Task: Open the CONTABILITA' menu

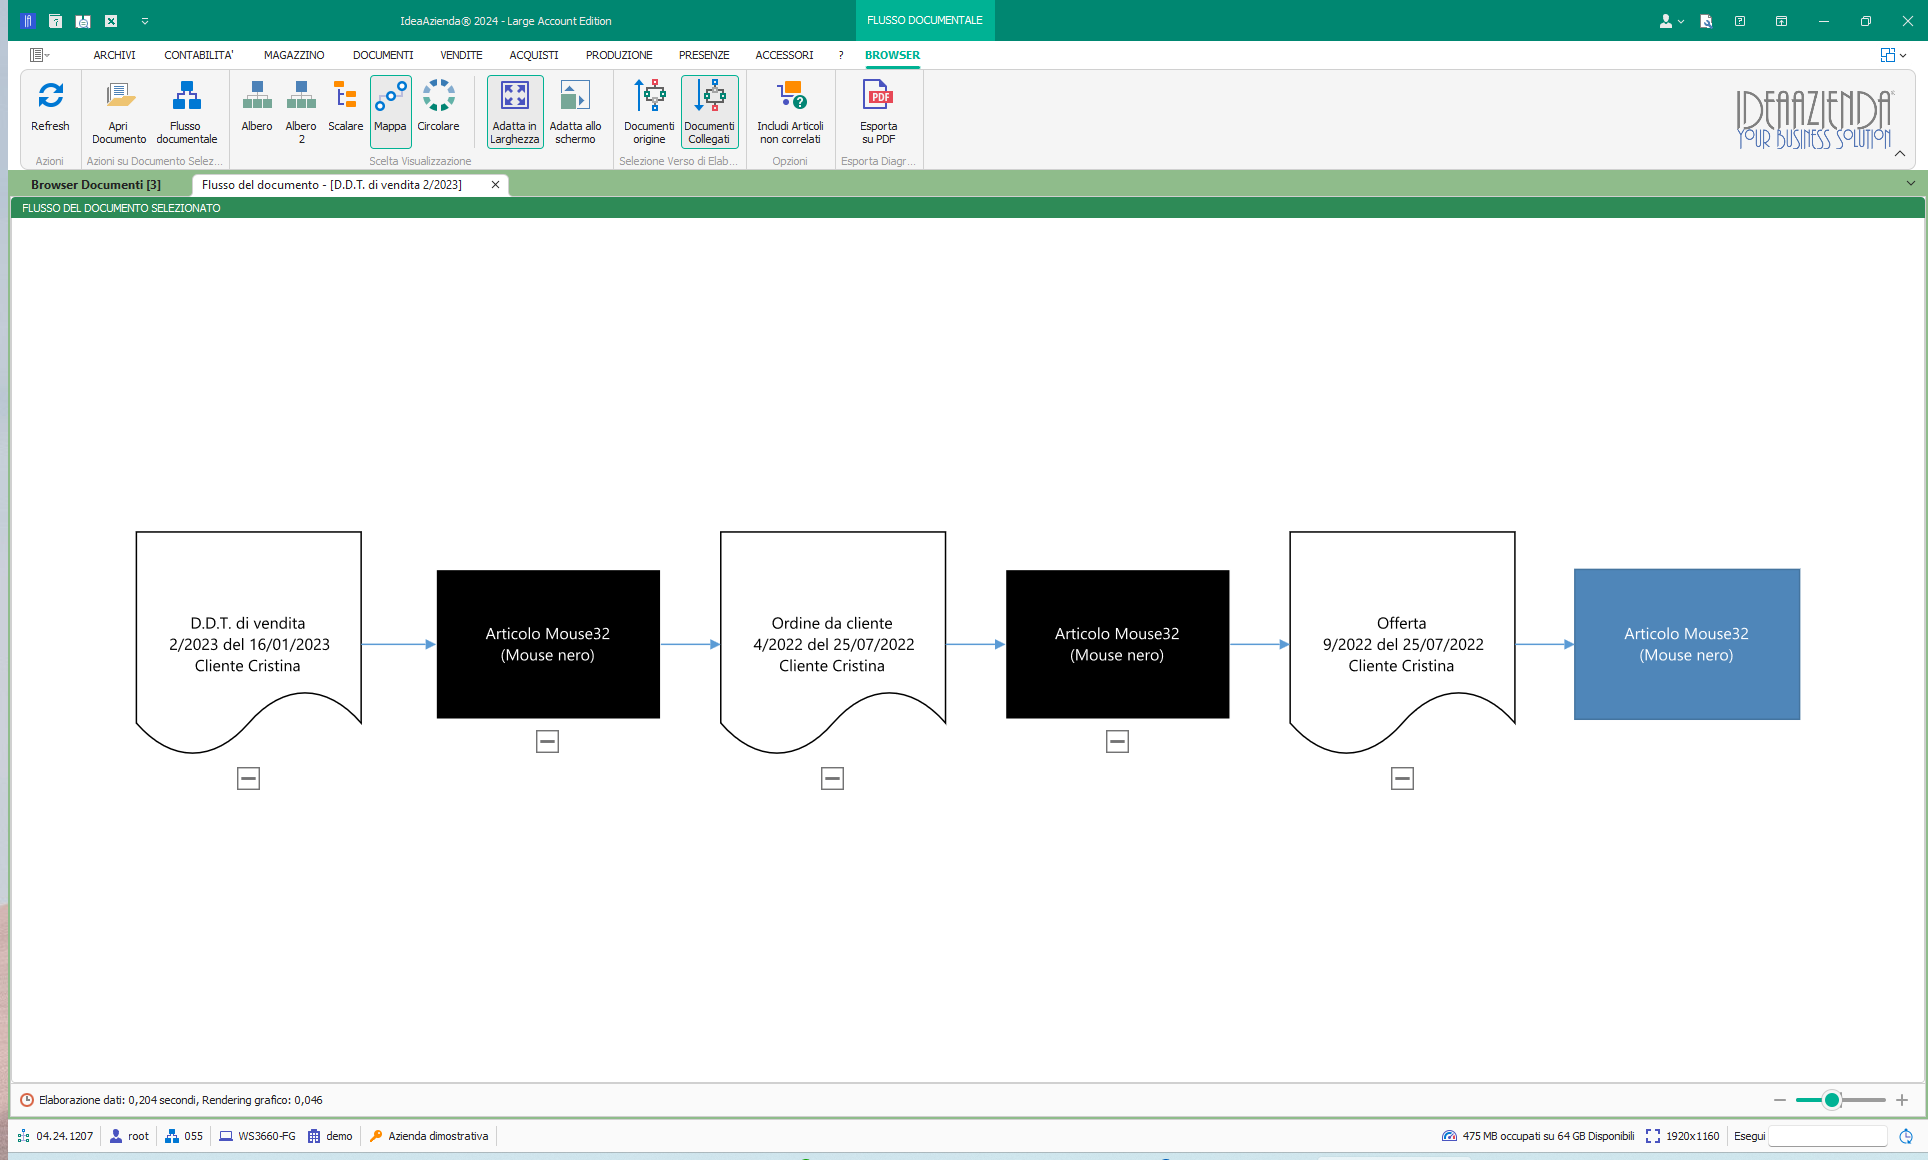Action: click(199, 55)
